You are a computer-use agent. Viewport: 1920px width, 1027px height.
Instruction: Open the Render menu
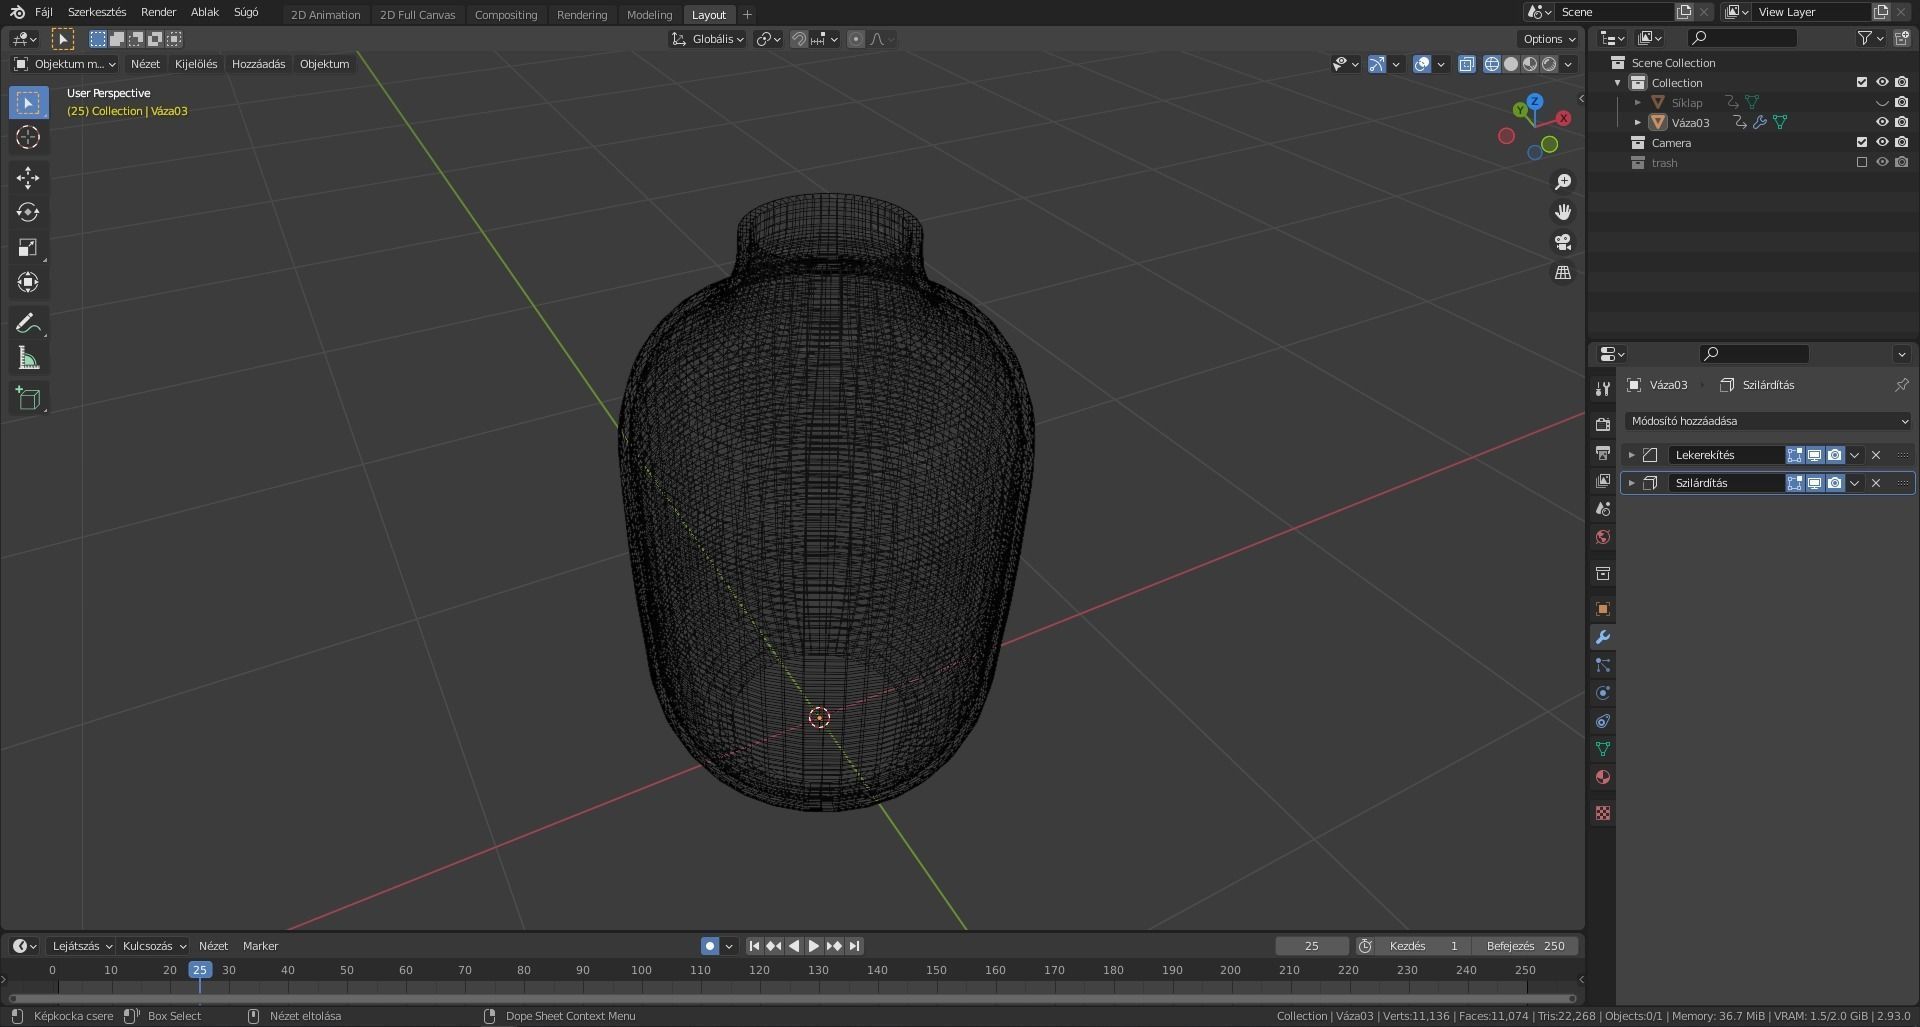coord(158,12)
